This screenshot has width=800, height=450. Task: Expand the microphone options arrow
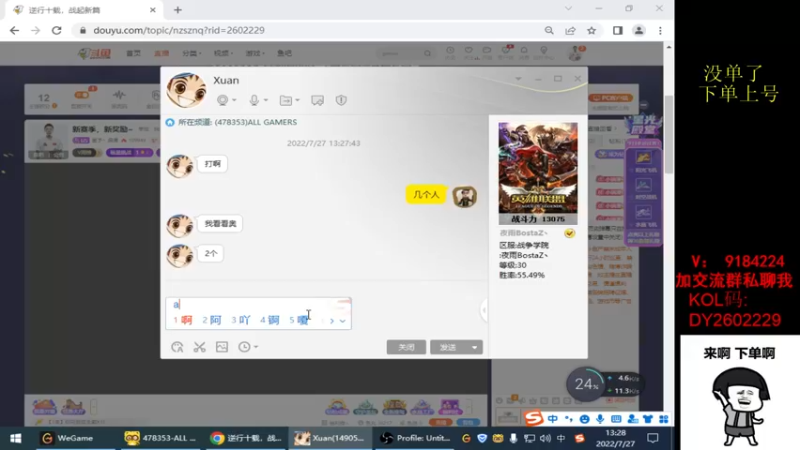tap(266, 100)
